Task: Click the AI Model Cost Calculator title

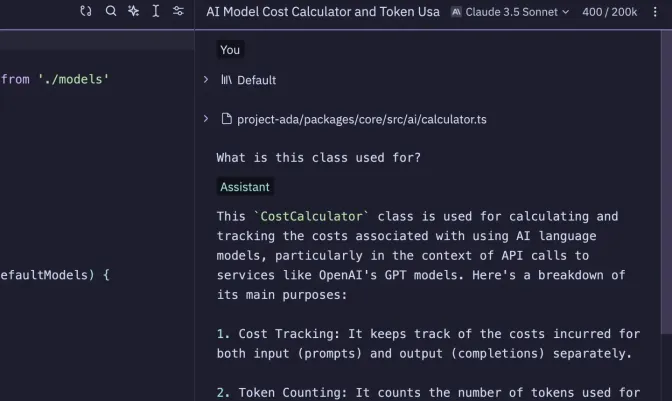Action: (x=322, y=12)
